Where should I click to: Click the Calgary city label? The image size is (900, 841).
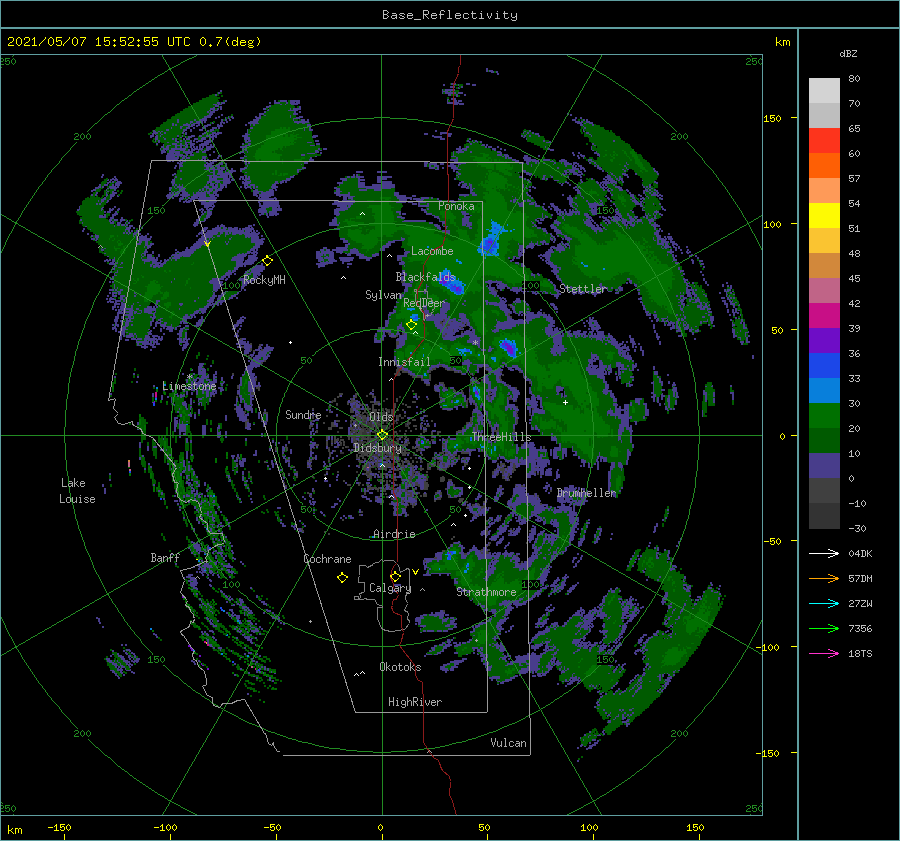[390, 588]
